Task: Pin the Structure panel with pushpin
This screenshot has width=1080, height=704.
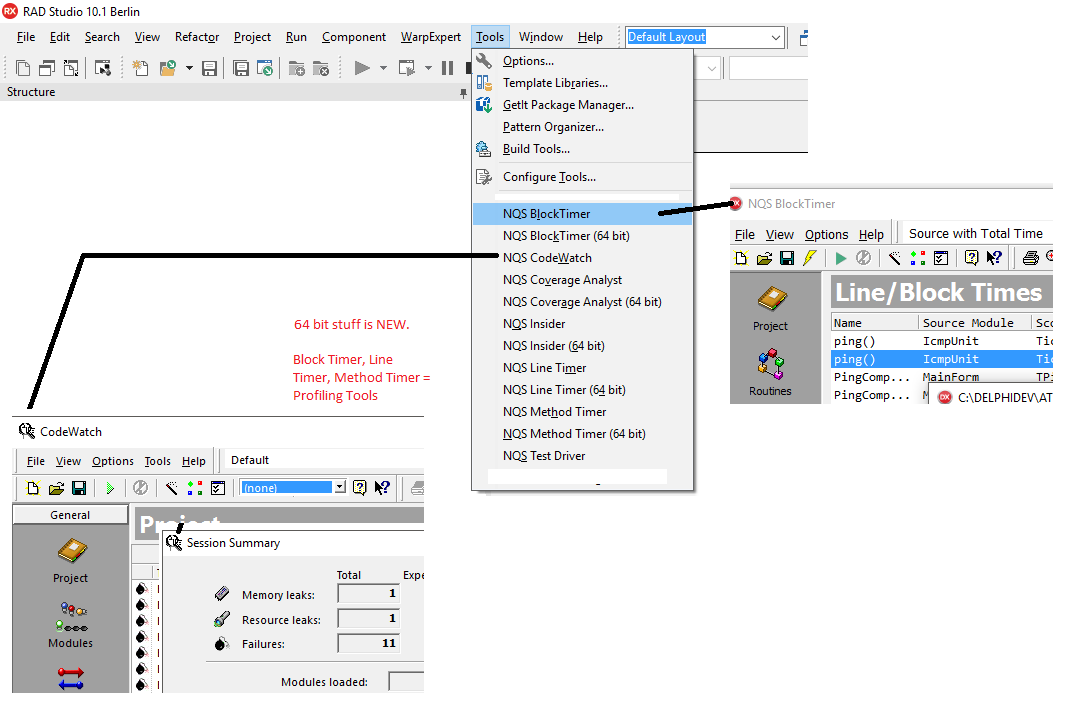Action: pos(463,93)
